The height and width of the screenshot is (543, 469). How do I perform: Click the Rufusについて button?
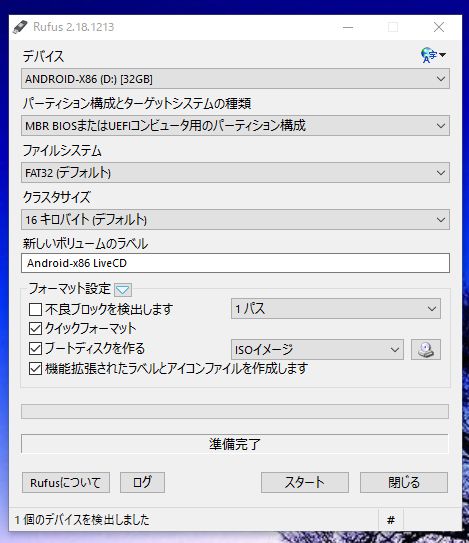(x=66, y=482)
